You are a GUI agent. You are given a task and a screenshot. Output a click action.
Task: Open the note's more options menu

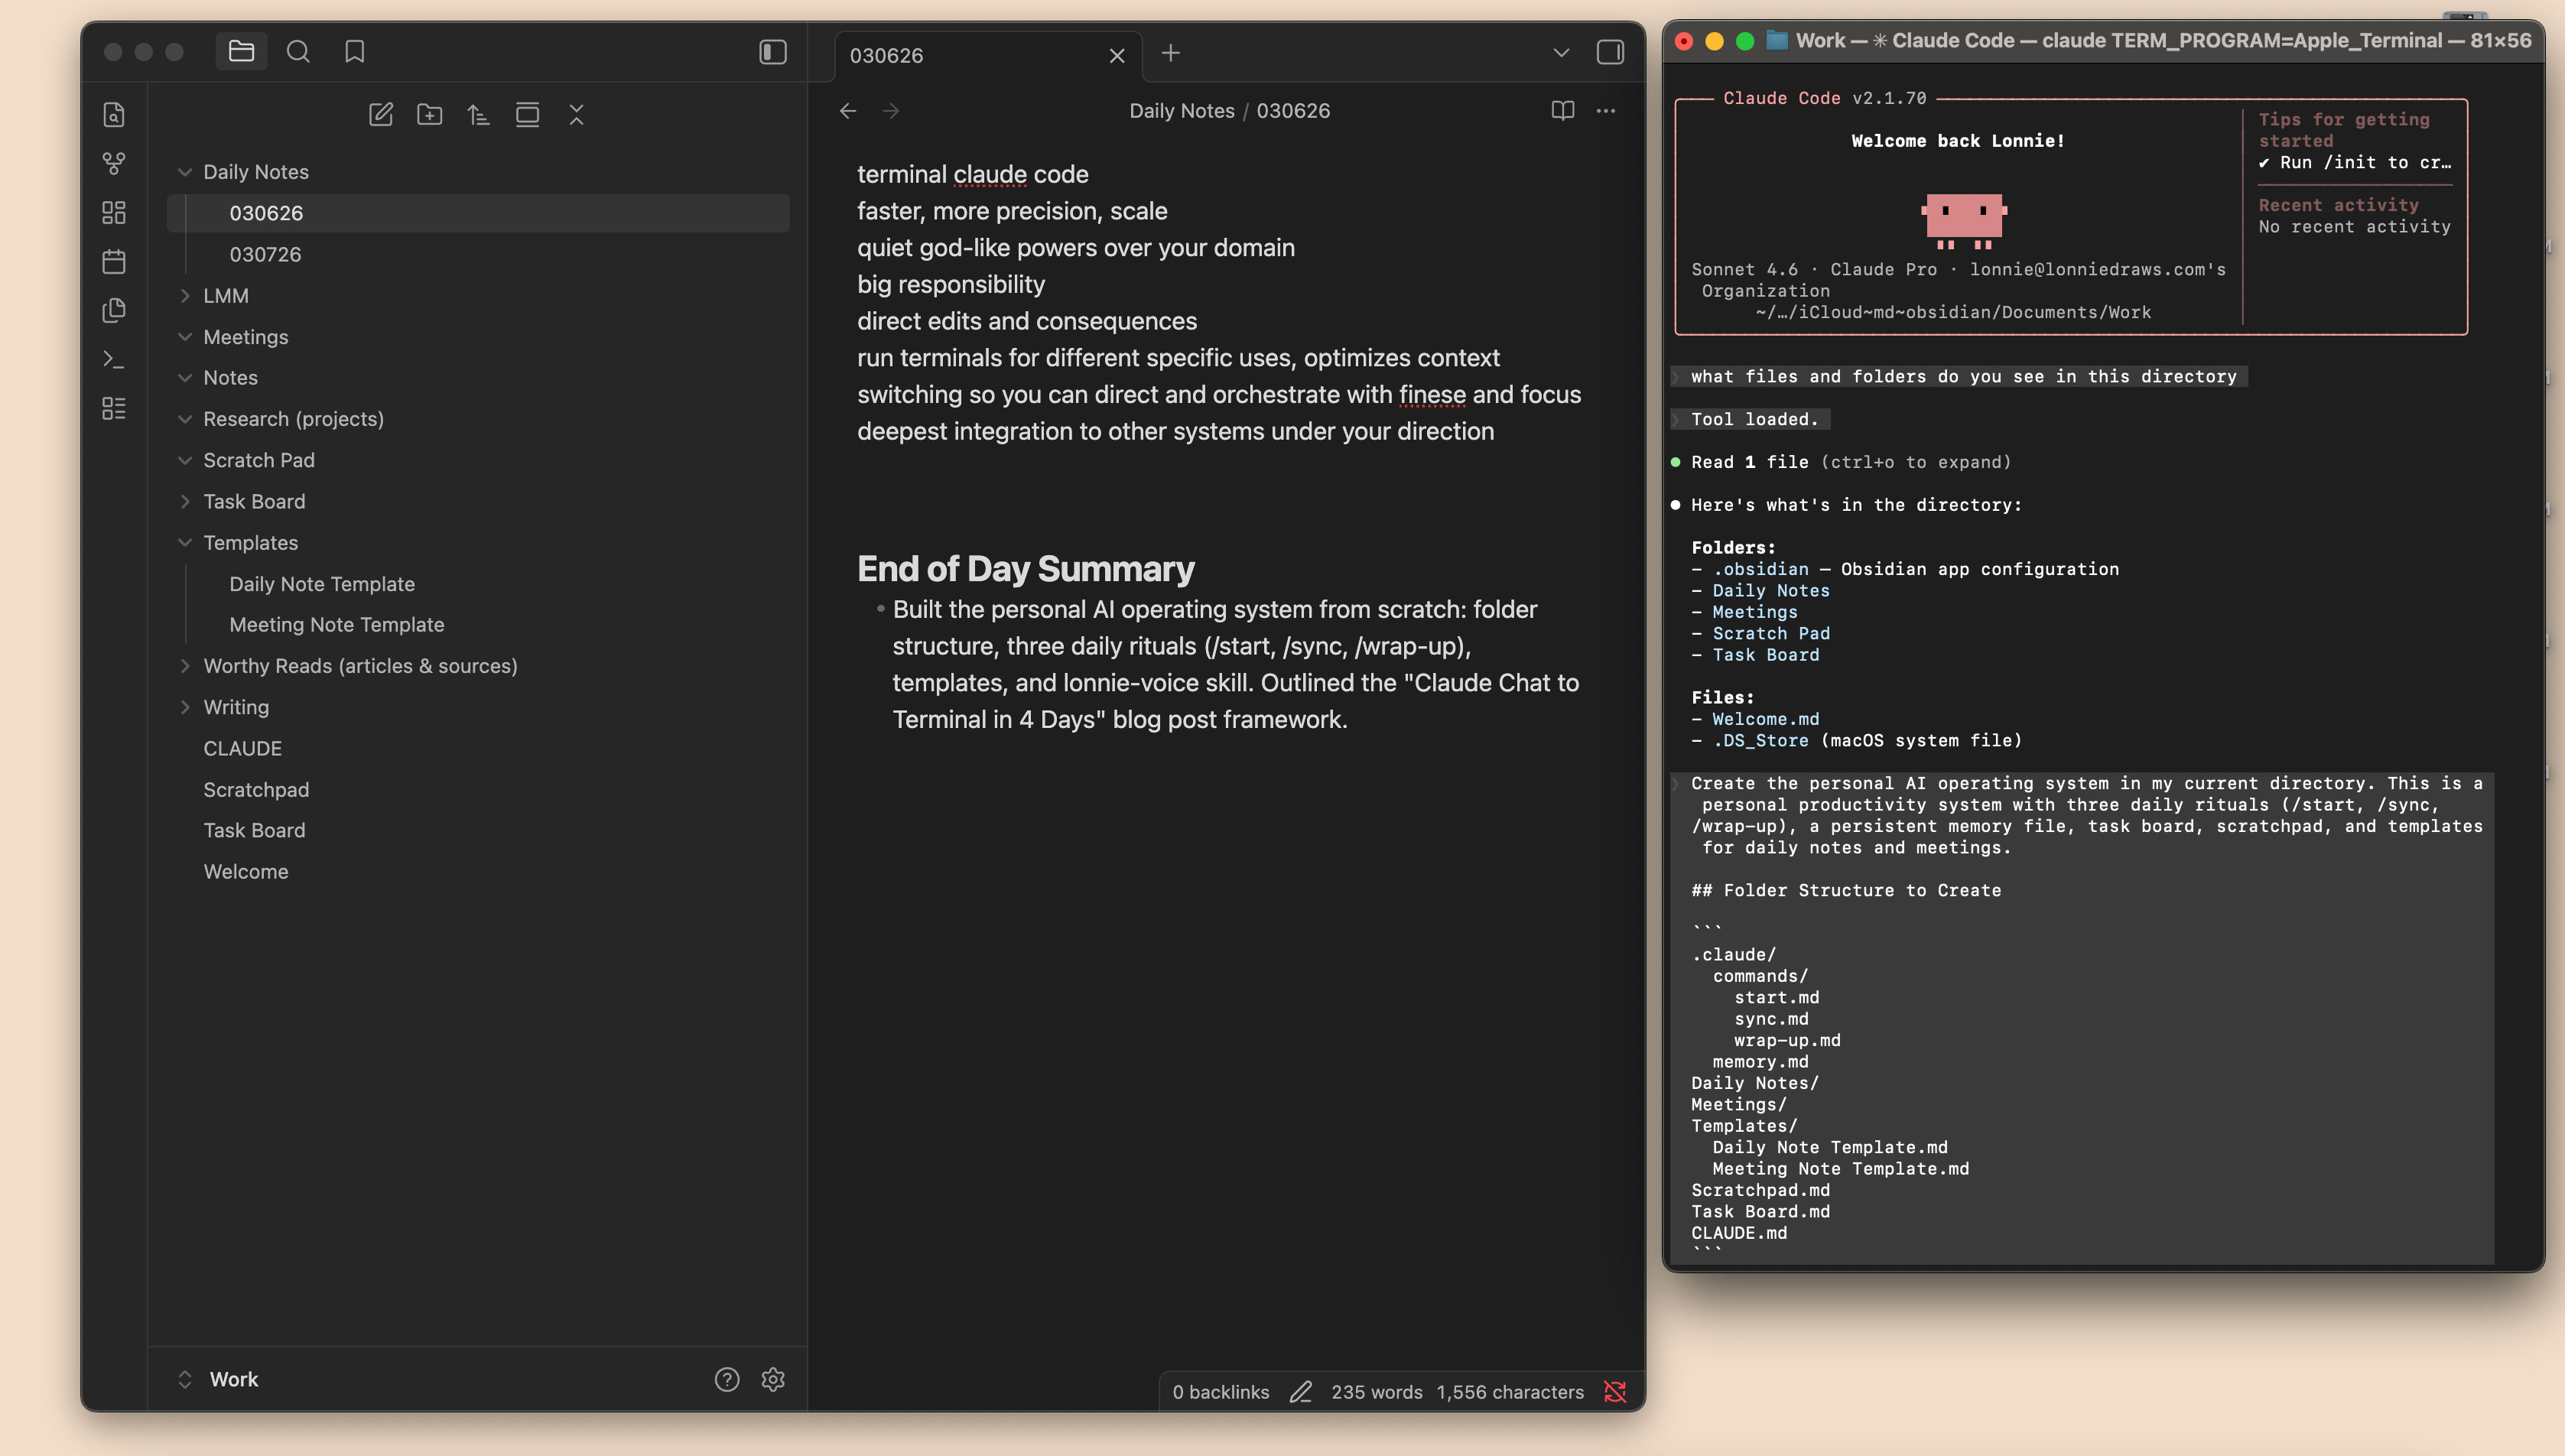pos(1606,111)
